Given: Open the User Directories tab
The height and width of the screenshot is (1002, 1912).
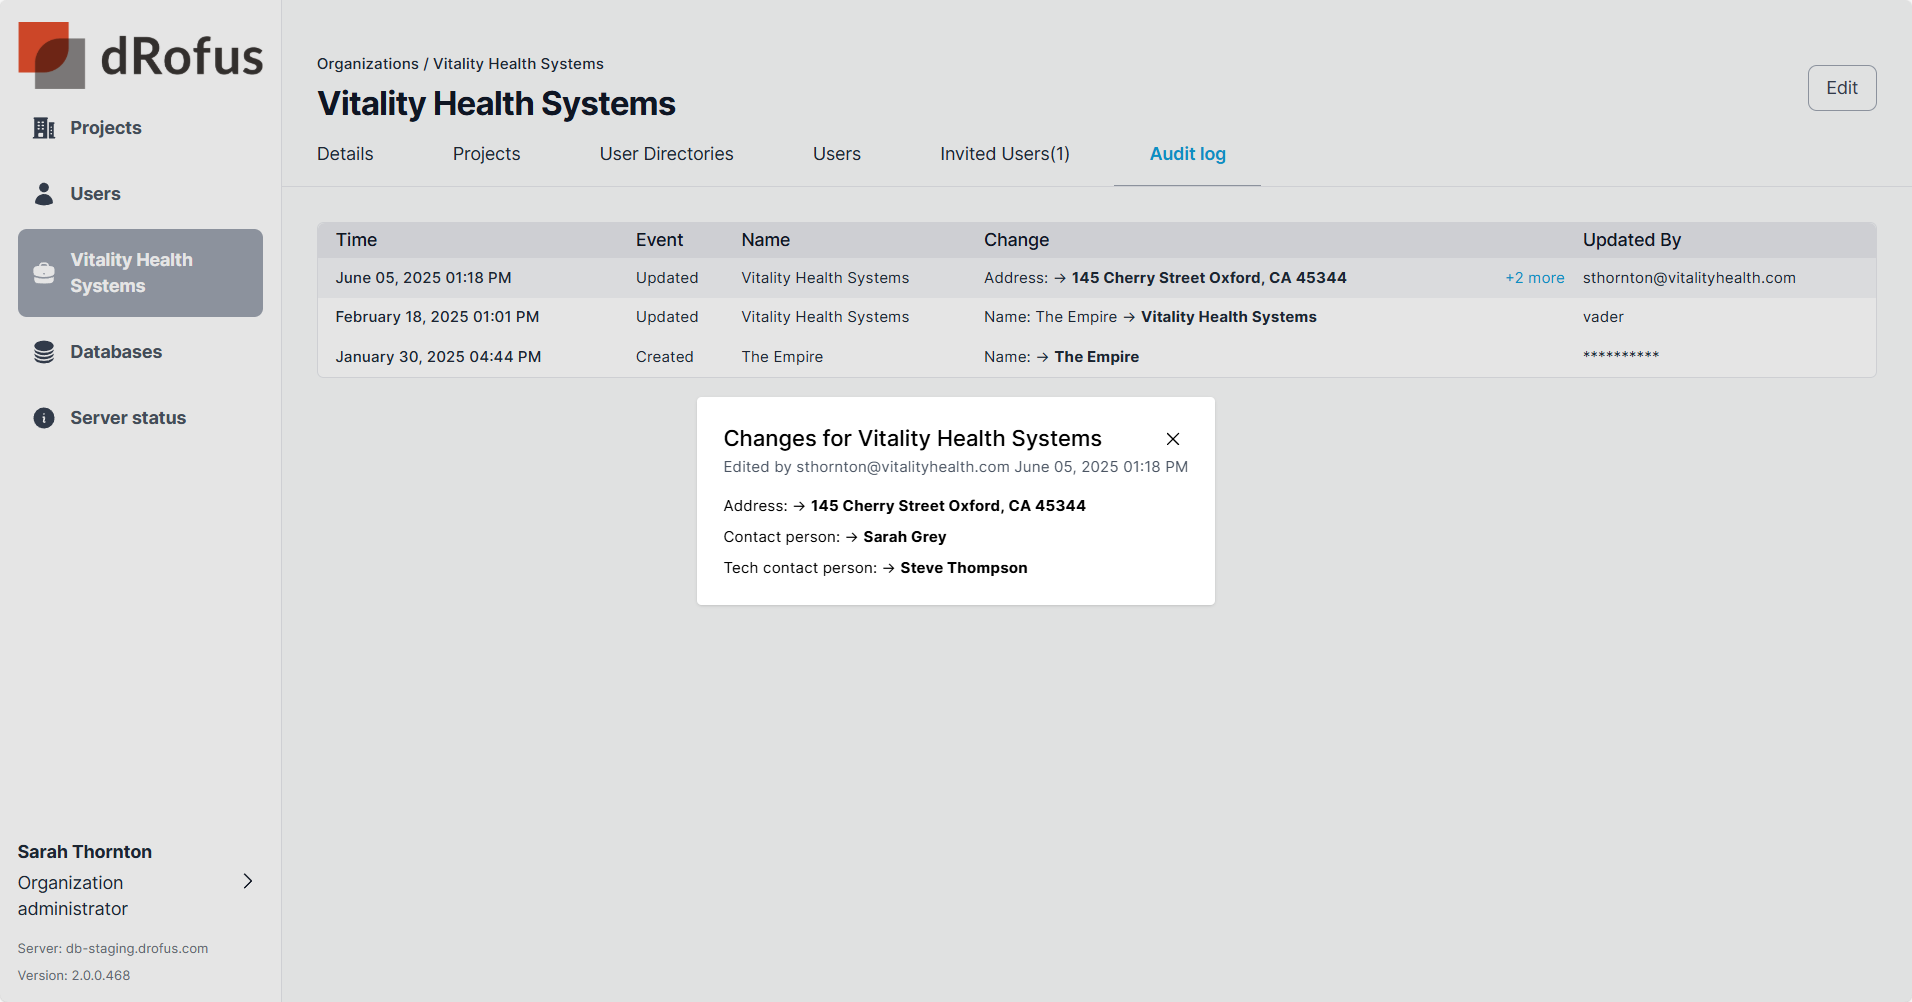Looking at the screenshot, I should point(666,154).
